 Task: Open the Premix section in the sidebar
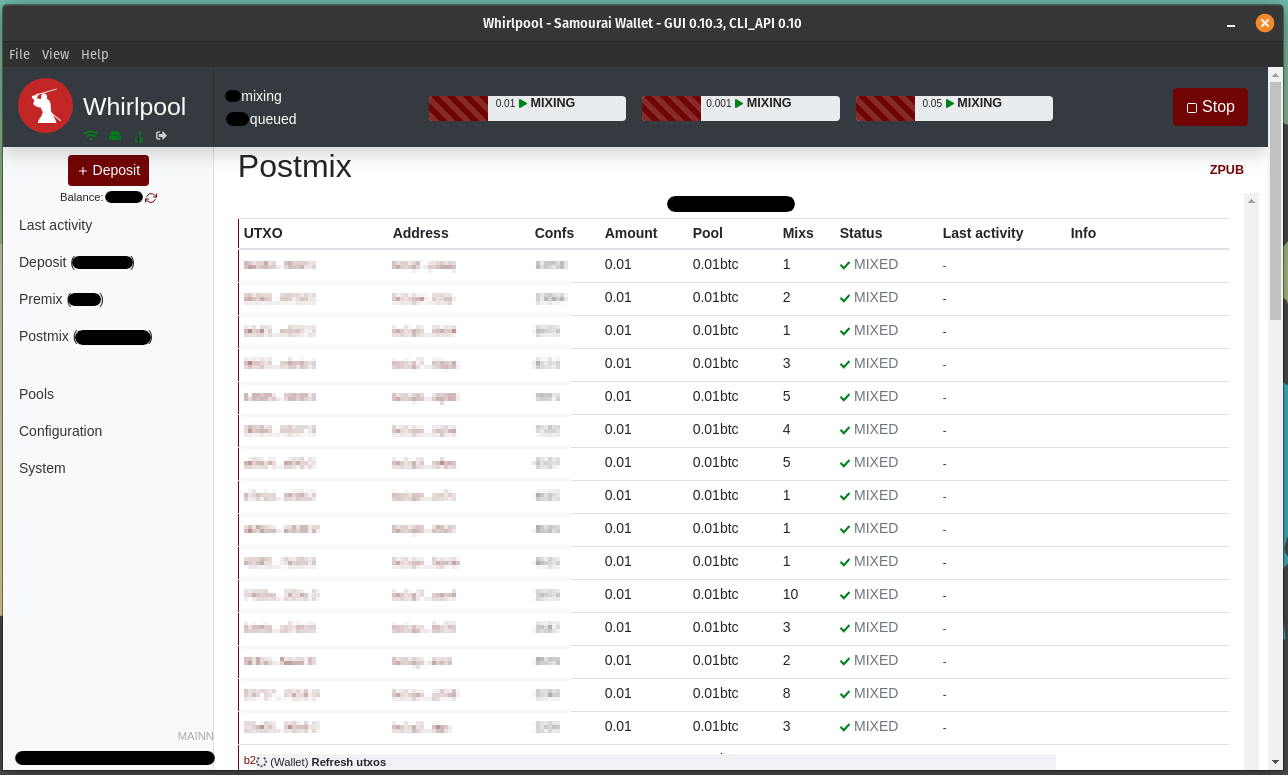click(61, 299)
